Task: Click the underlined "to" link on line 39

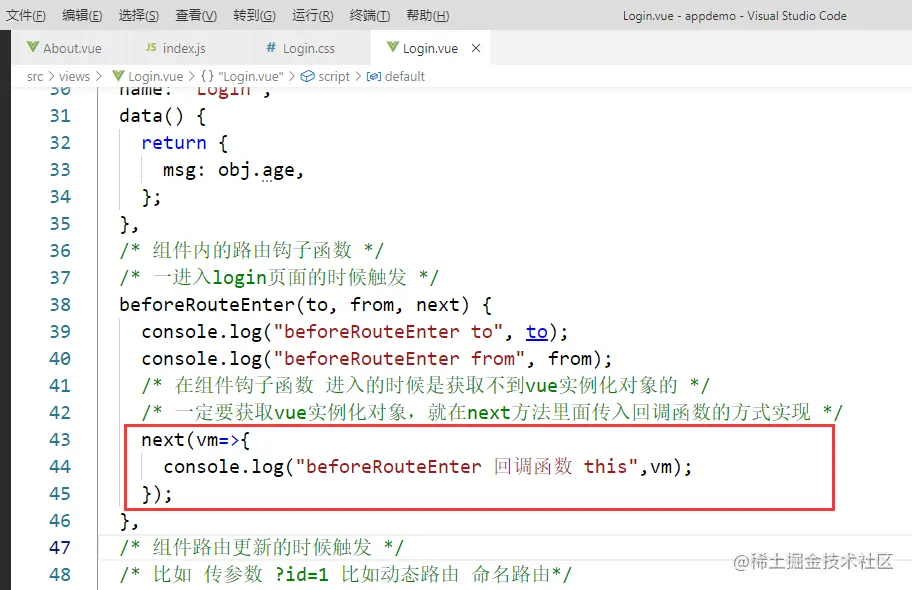Action: pyautogui.click(x=537, y=331)
